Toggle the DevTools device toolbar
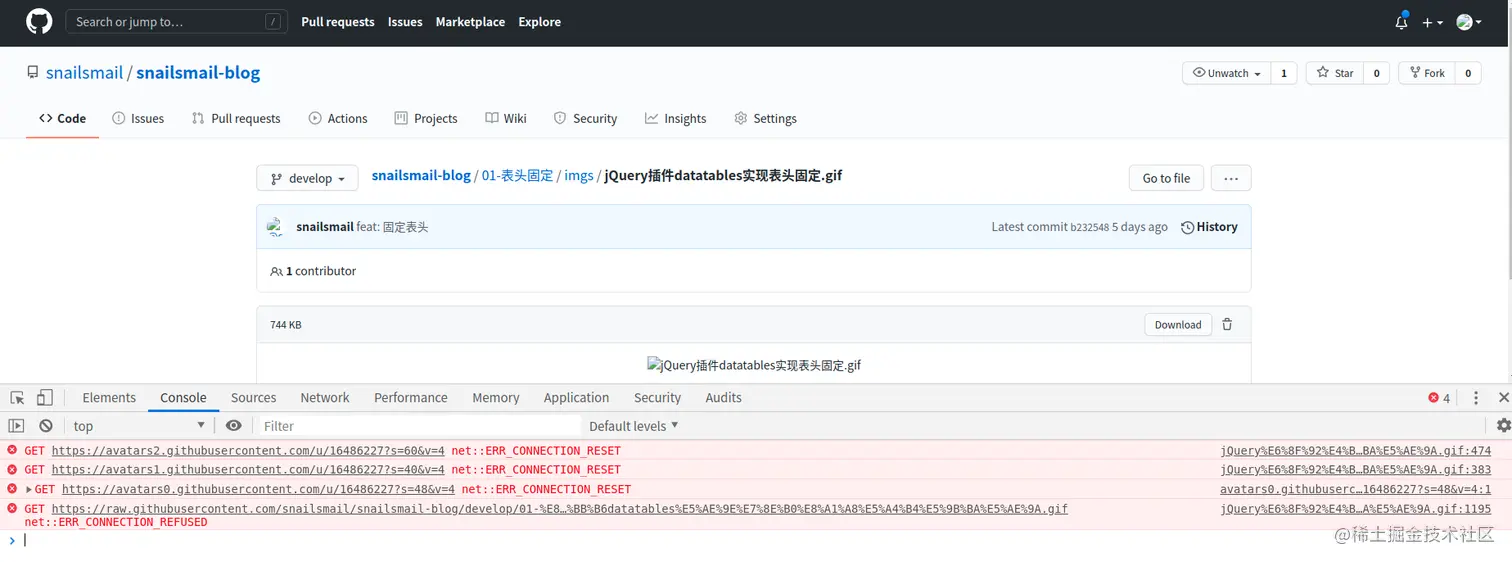Image resolution: width=1512 pixels, height=562 pixels. point(45,397)
